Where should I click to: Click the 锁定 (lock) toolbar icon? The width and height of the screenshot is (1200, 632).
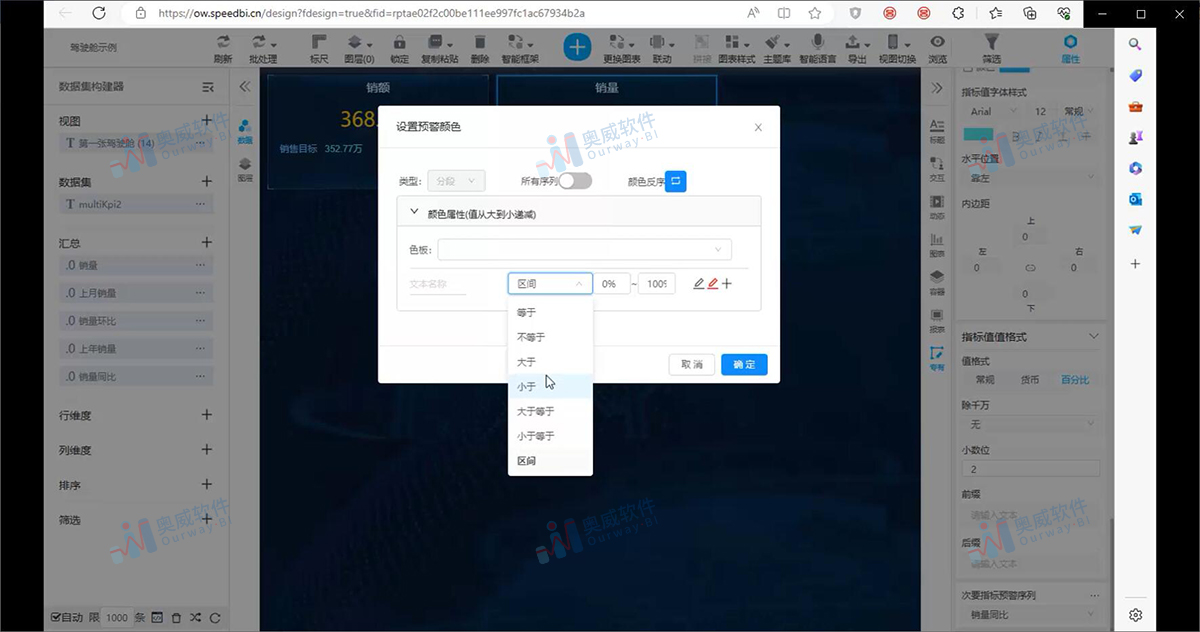398,46
